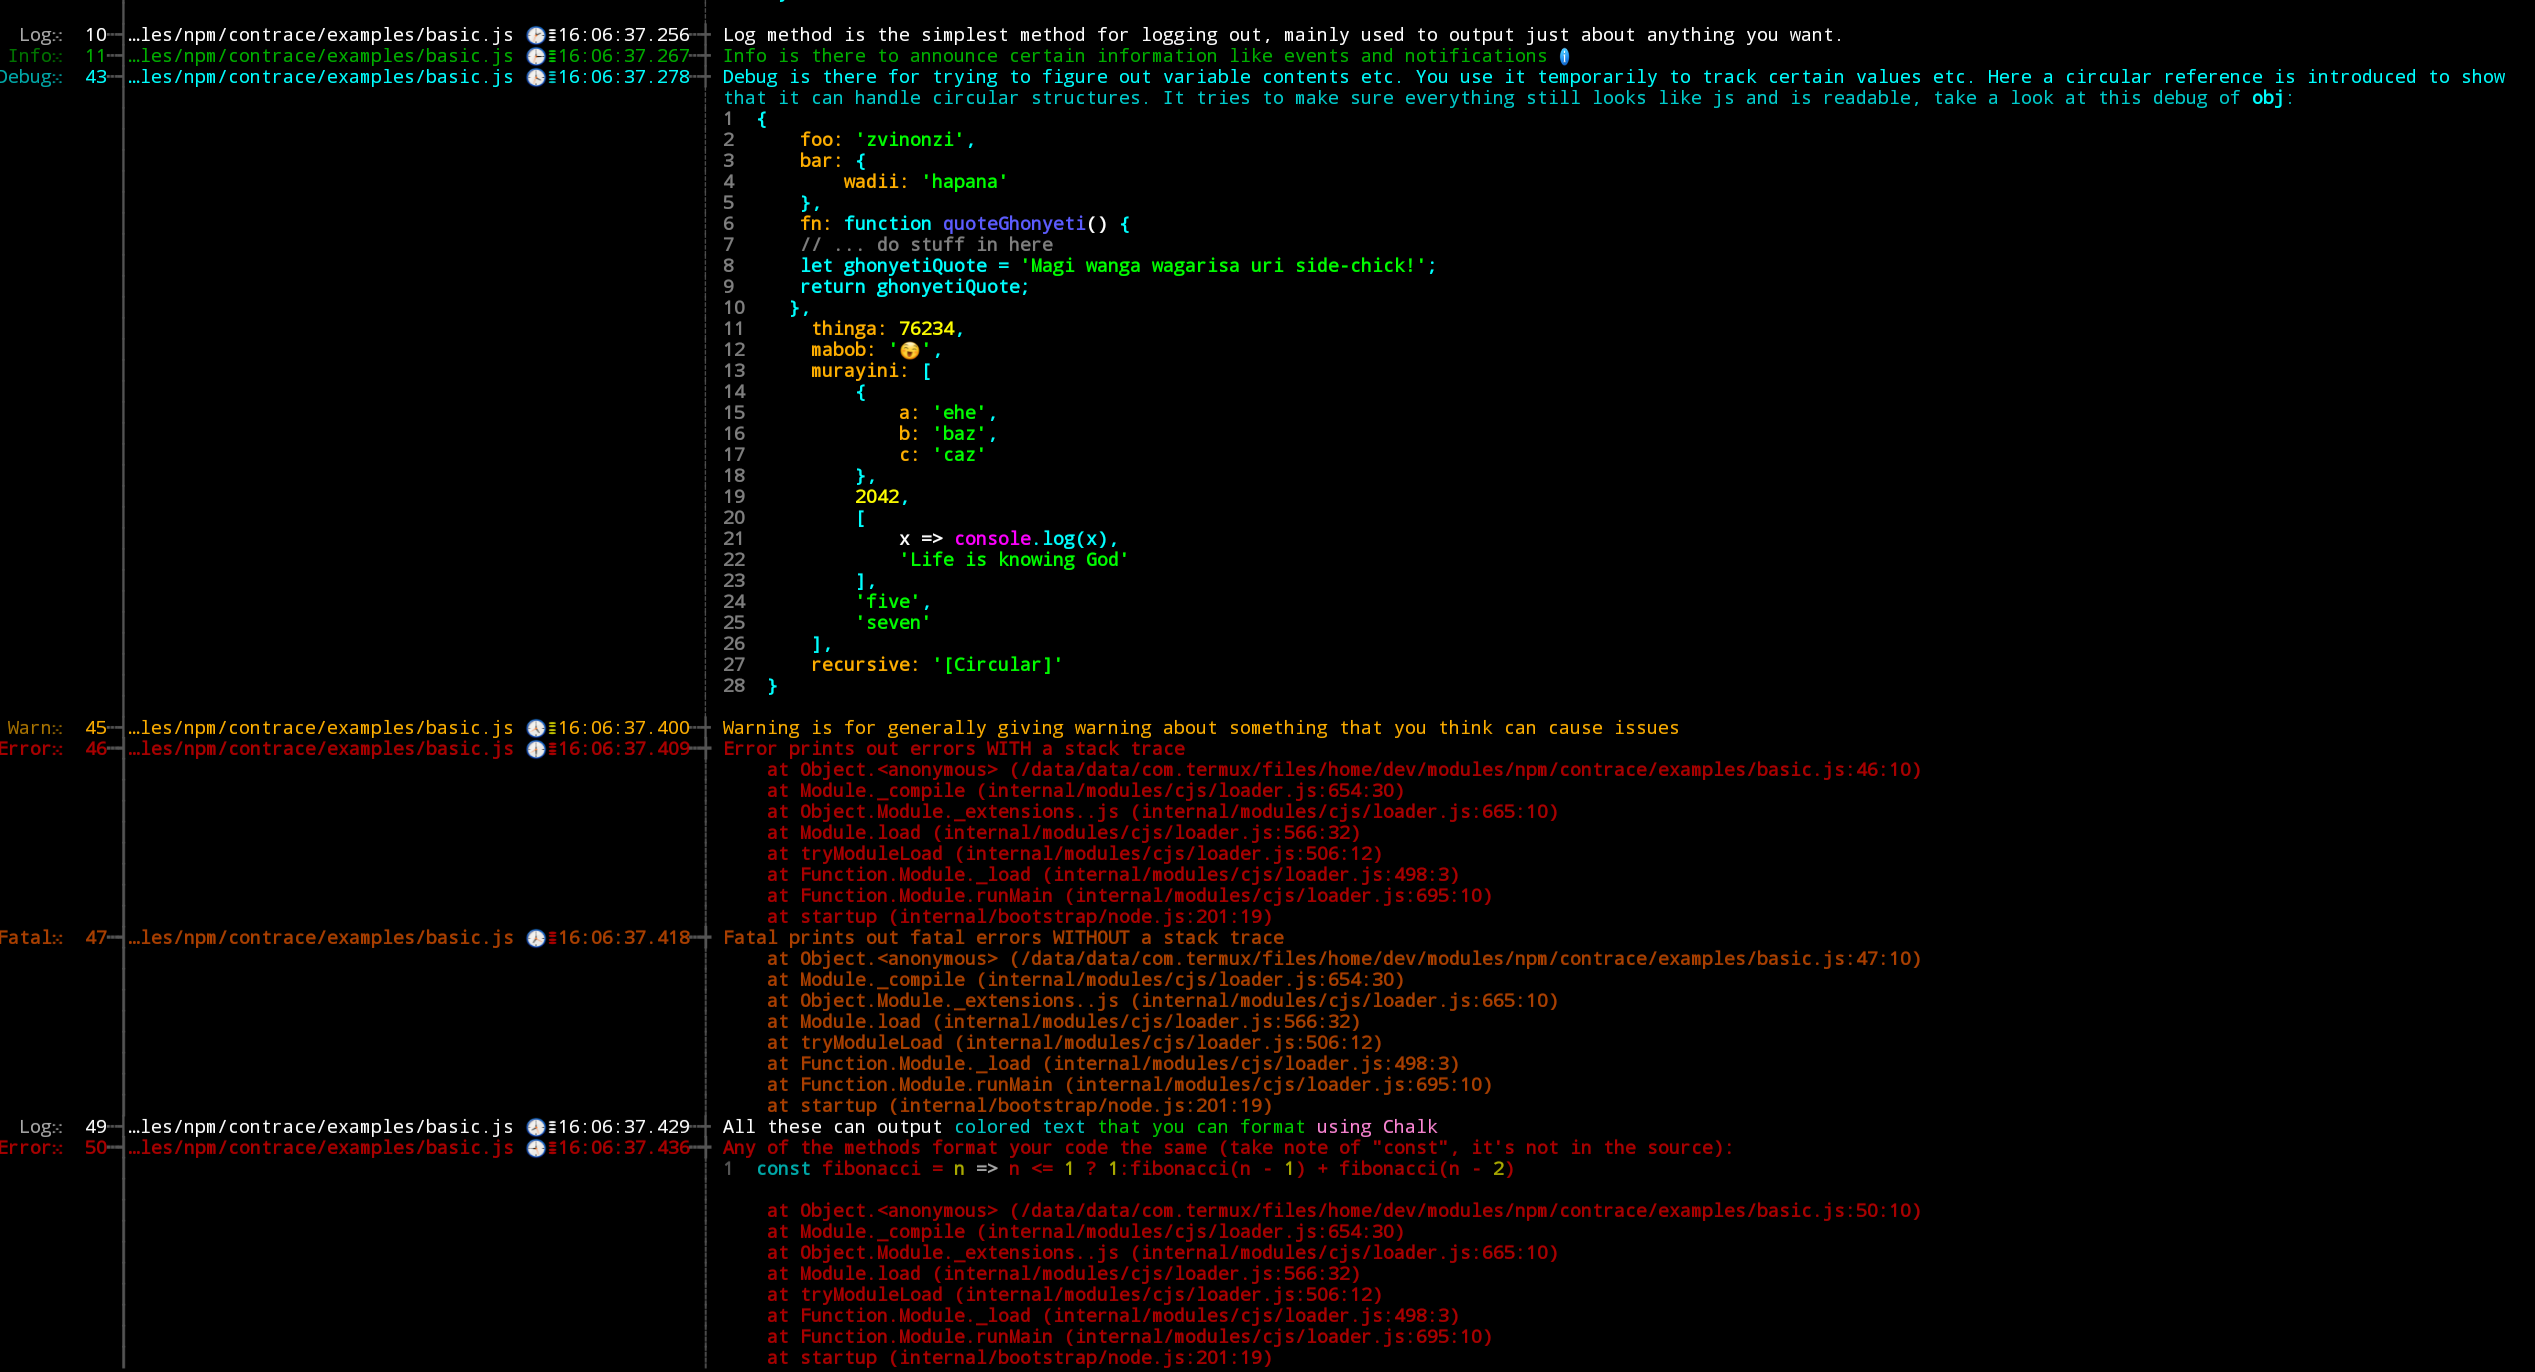Click clock icon beside timestamp 16:06:37.409
This screenshot has height=1372, width=2535.
(536, 749)
